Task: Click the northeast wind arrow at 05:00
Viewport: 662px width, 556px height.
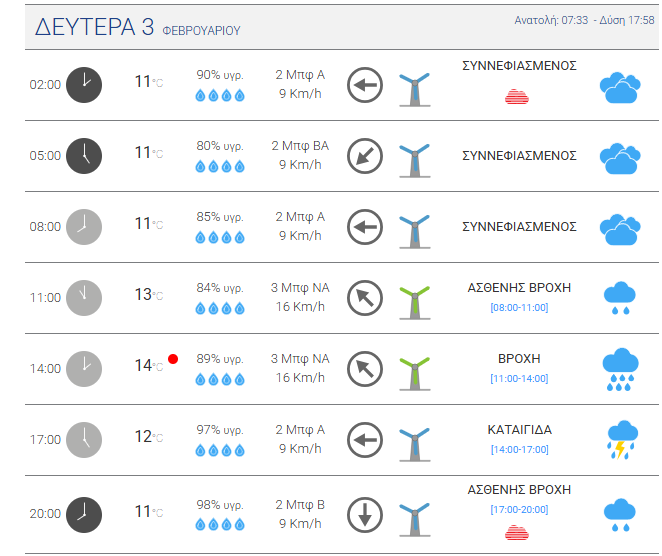Action: click(x=365, y=156)
